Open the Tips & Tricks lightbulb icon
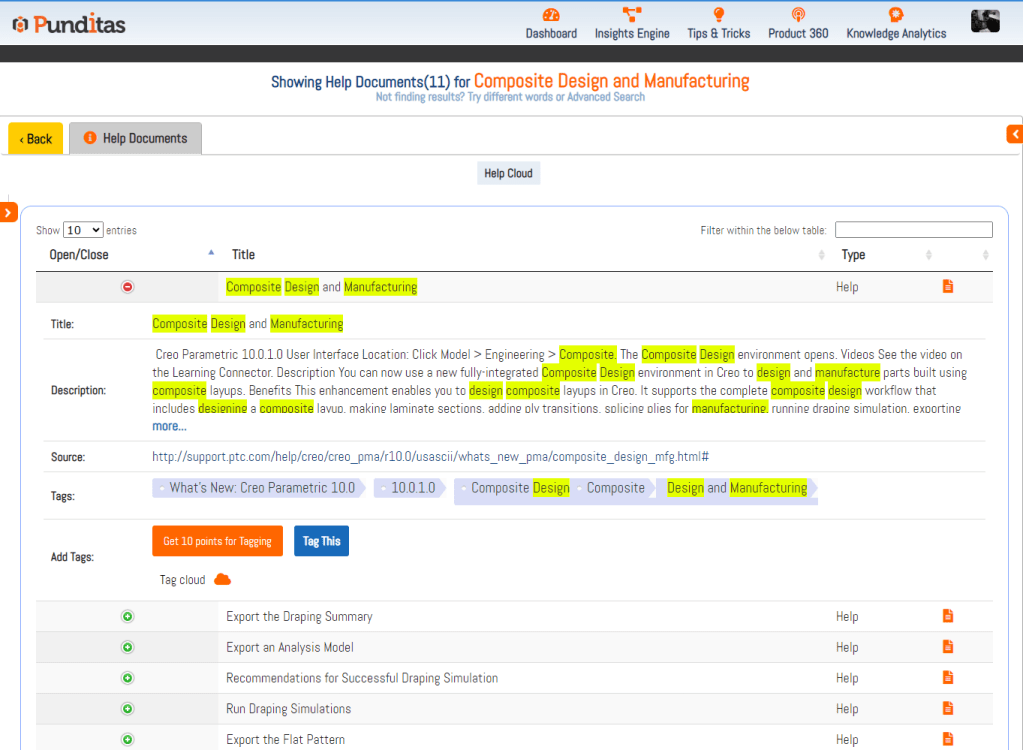 point(718,15)
